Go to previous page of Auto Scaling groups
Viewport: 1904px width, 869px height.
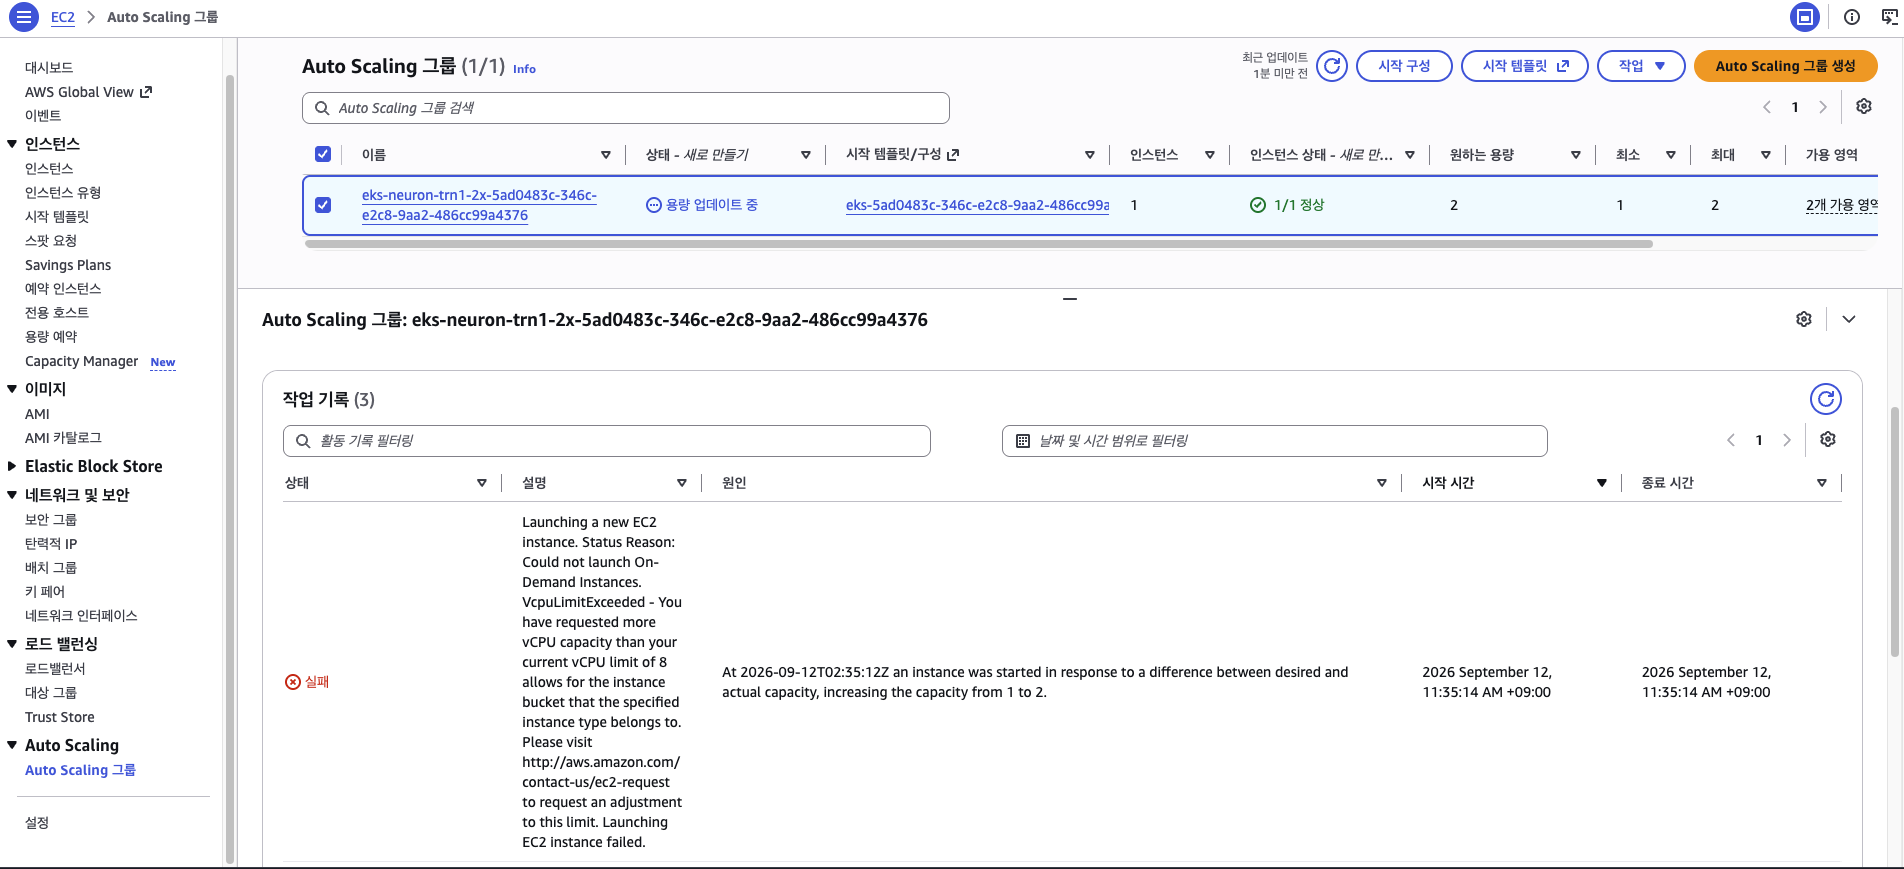click(1767, 107)
